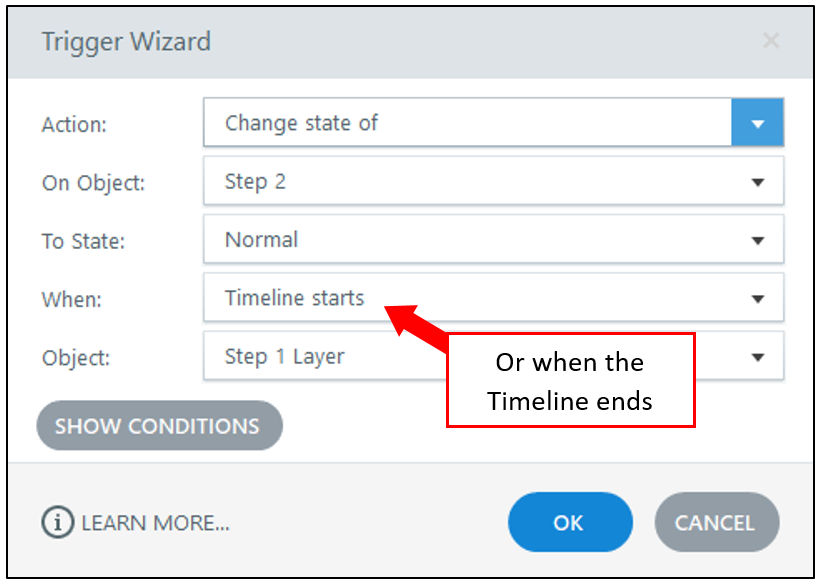Confirm the trigger with OK
820x584 pixels.
coord(570,522)
